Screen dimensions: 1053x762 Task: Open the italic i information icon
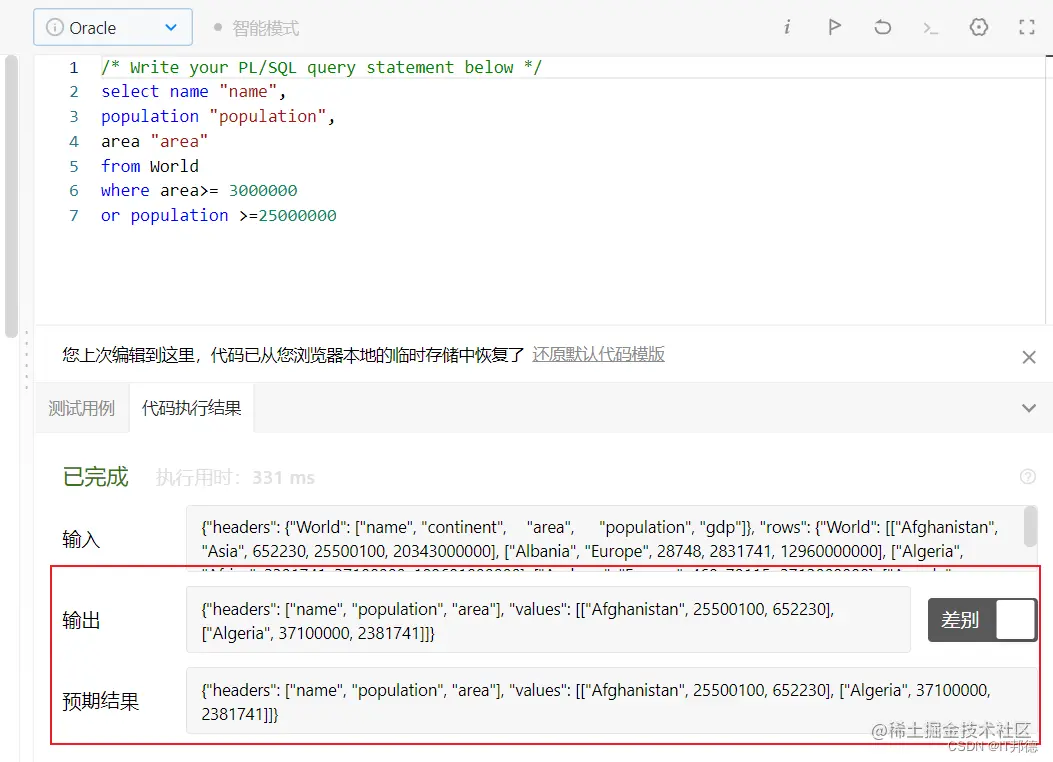click(x=787, y=28)
